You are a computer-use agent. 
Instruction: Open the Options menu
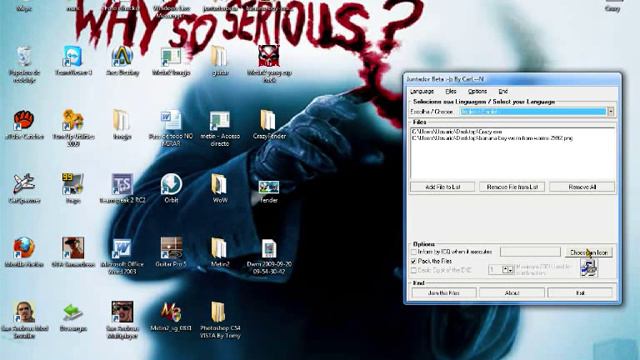pyautogui.click(x=477, y=91)
